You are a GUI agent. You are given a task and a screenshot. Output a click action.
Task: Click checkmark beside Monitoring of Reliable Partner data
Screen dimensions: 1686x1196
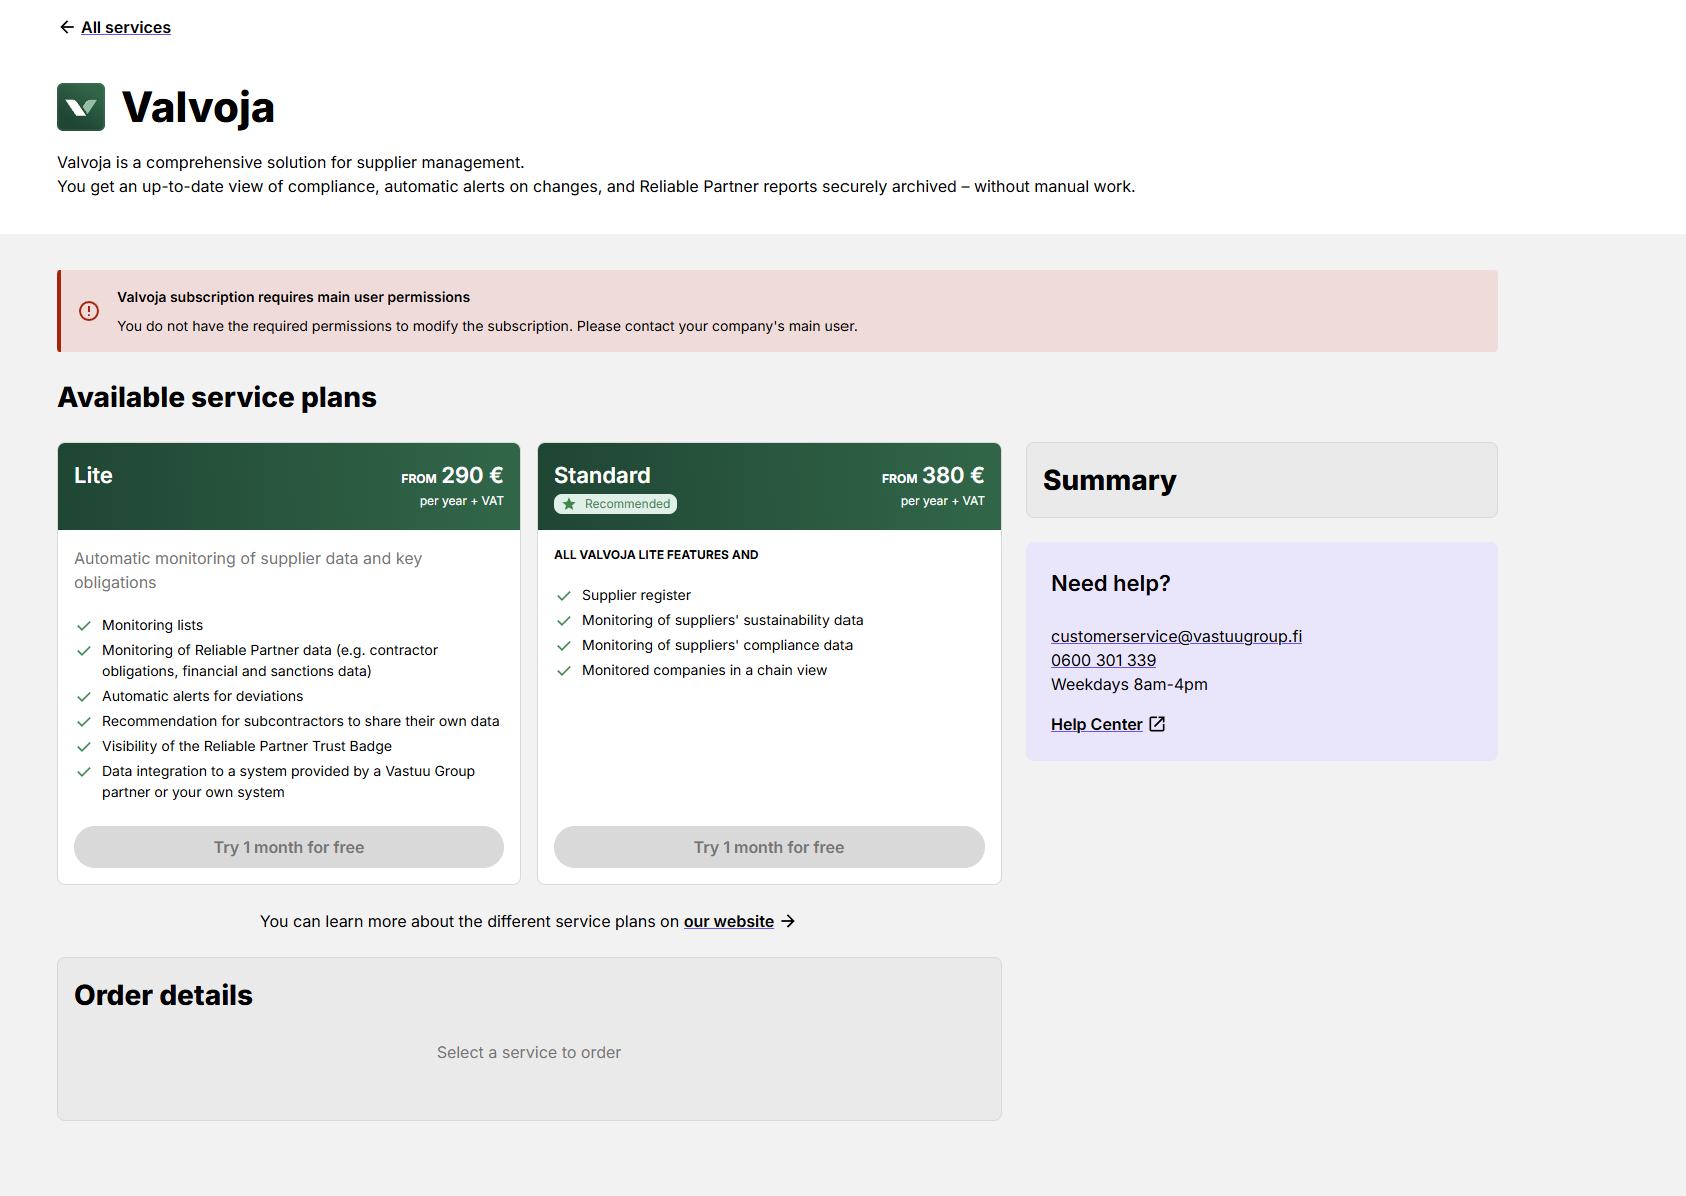tap(84, 651)
